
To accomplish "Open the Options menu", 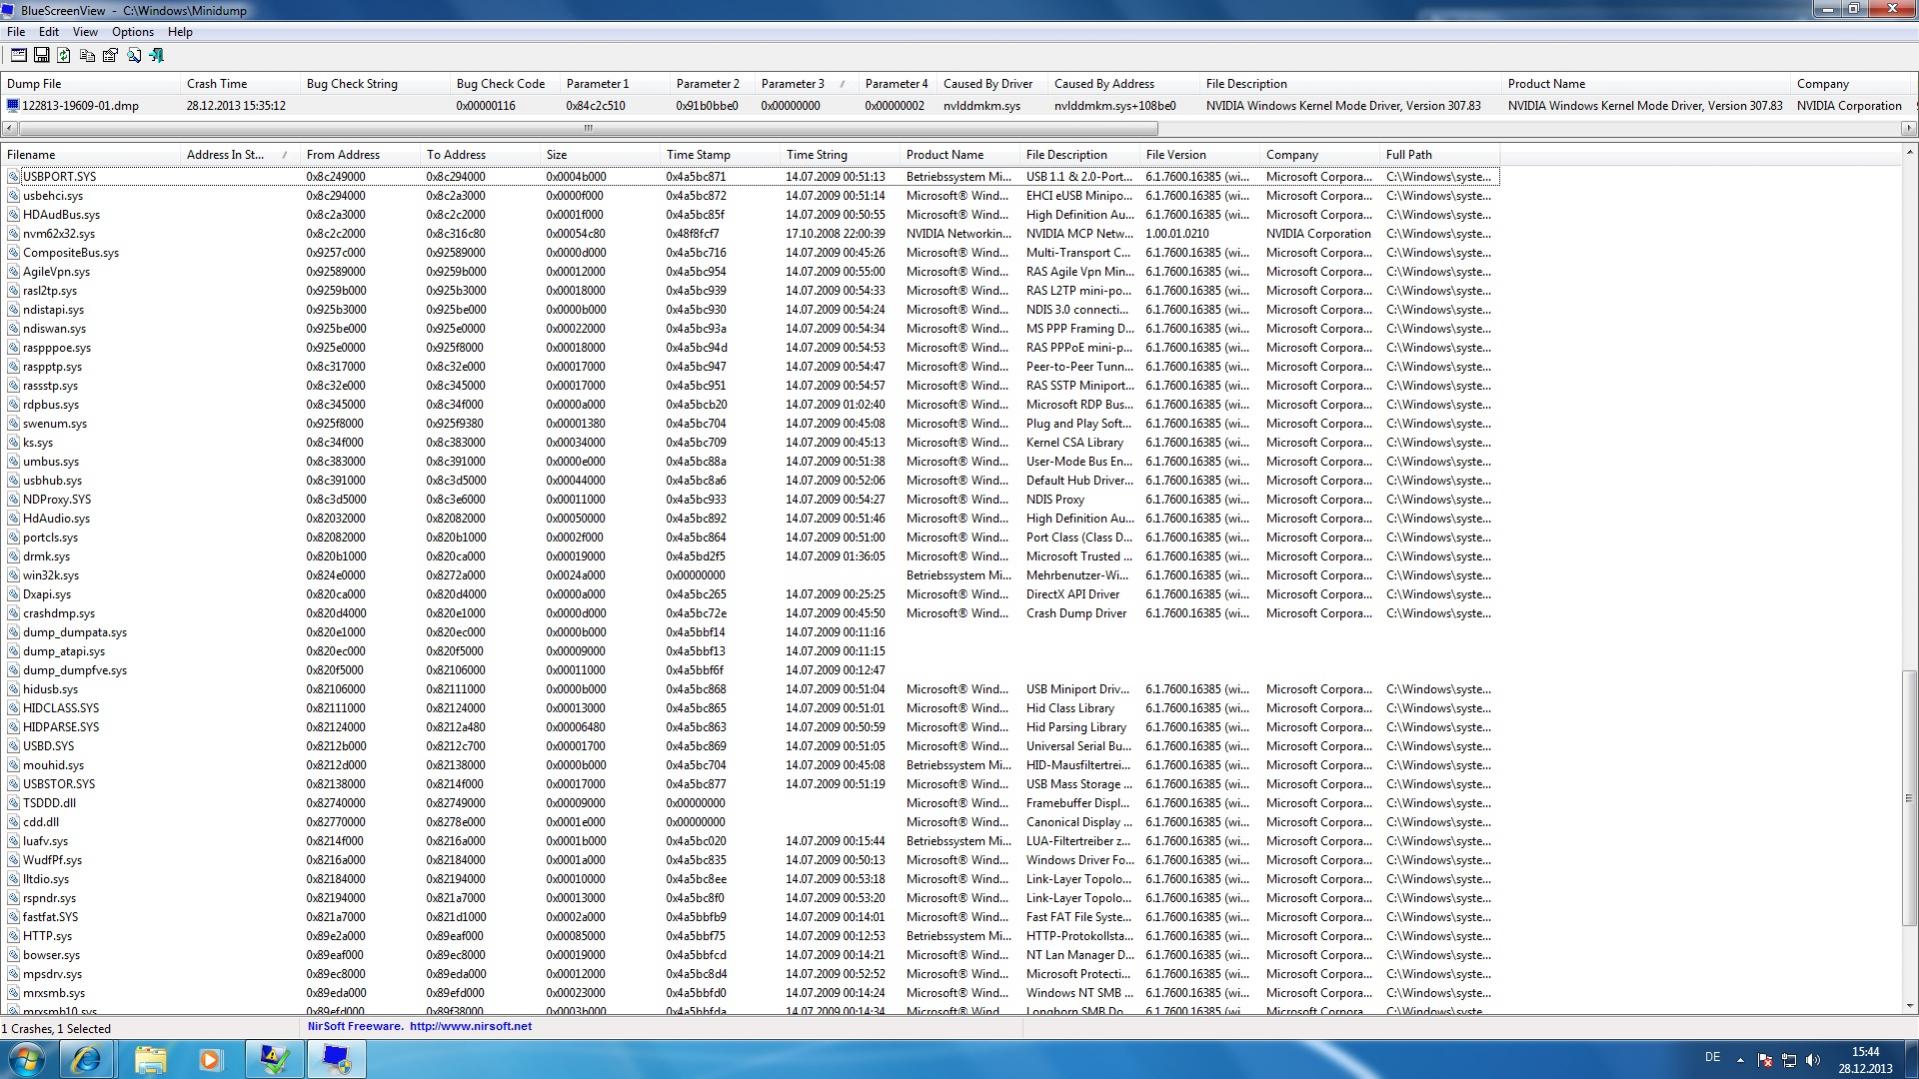I will click(x=133, y=32).
